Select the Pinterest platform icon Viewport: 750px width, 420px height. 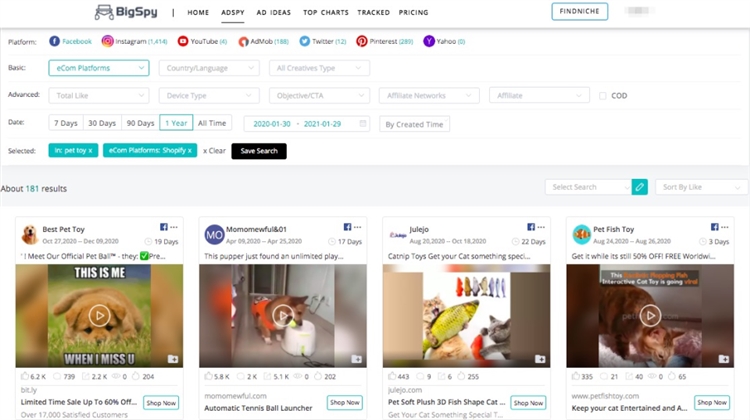[362, 41]
